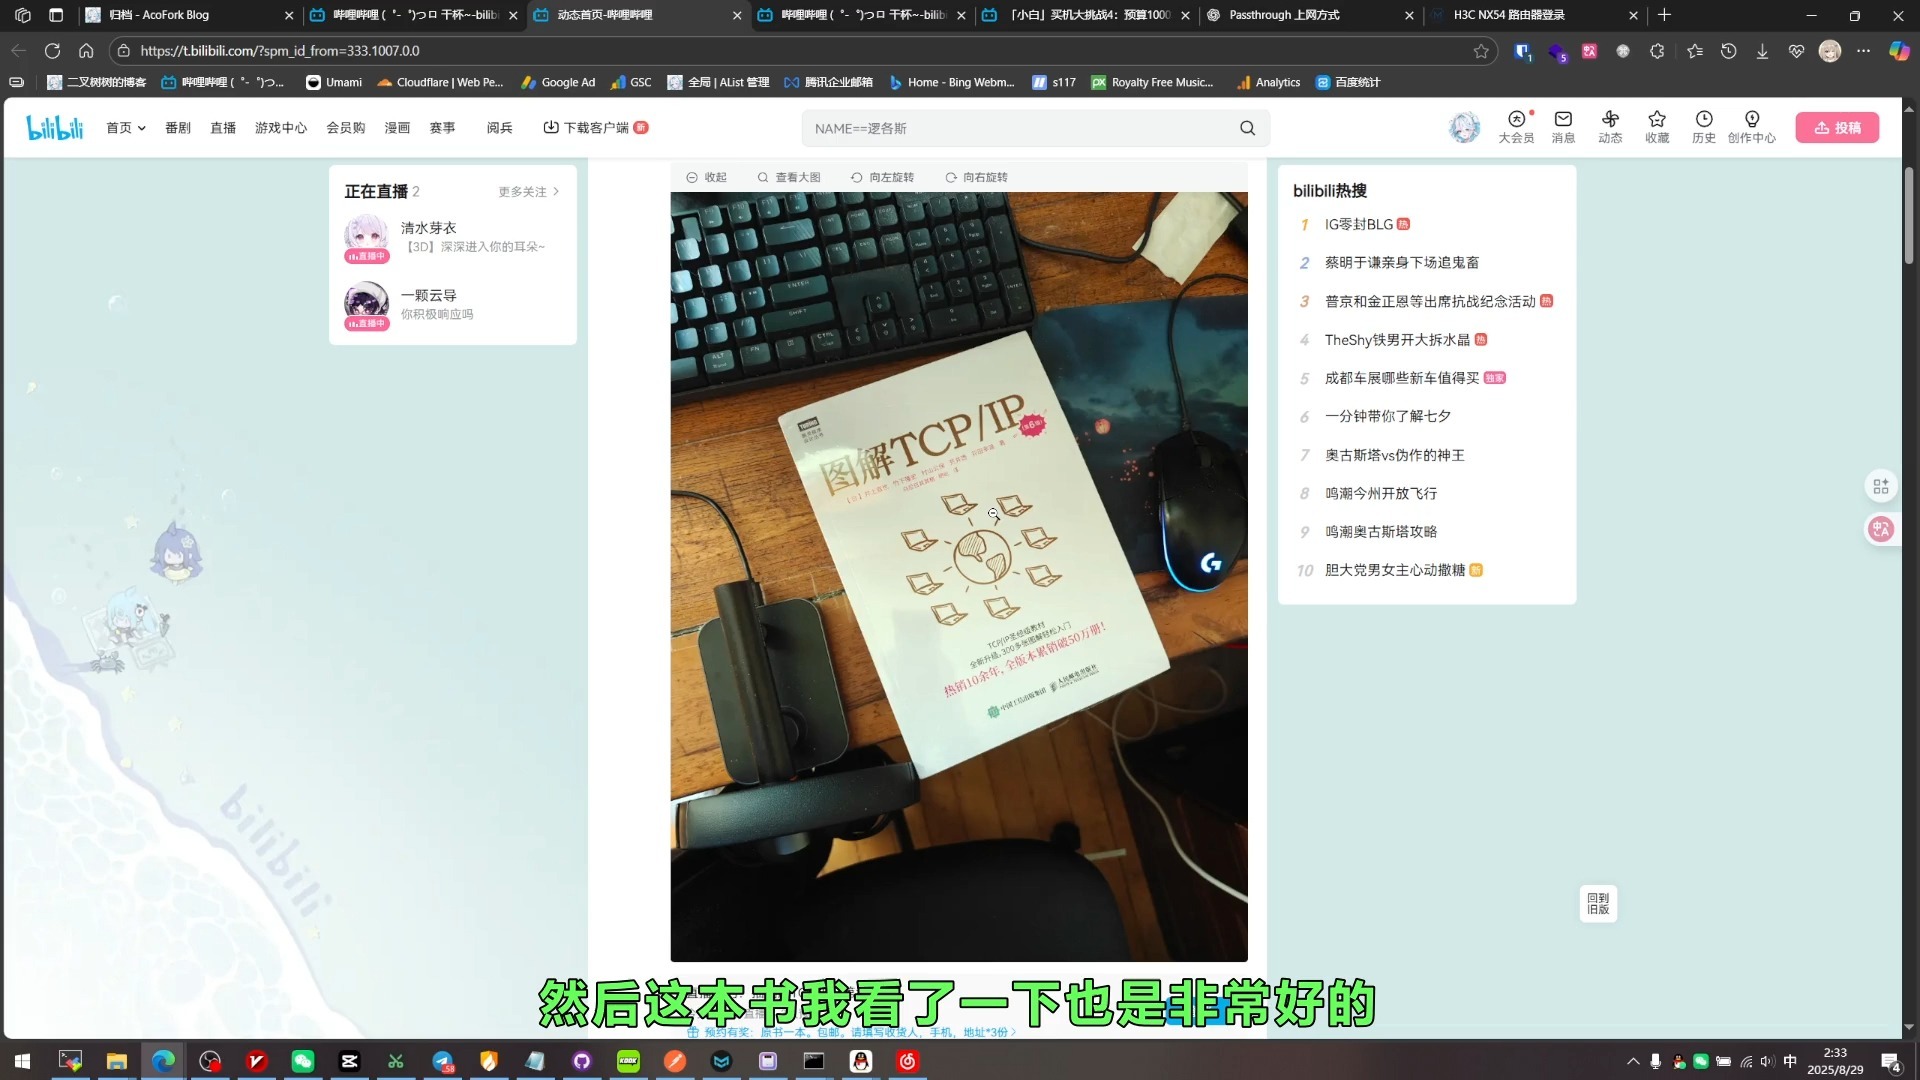
Task: Open 更多关注 arrow in live panel
Action: point(529,192)
